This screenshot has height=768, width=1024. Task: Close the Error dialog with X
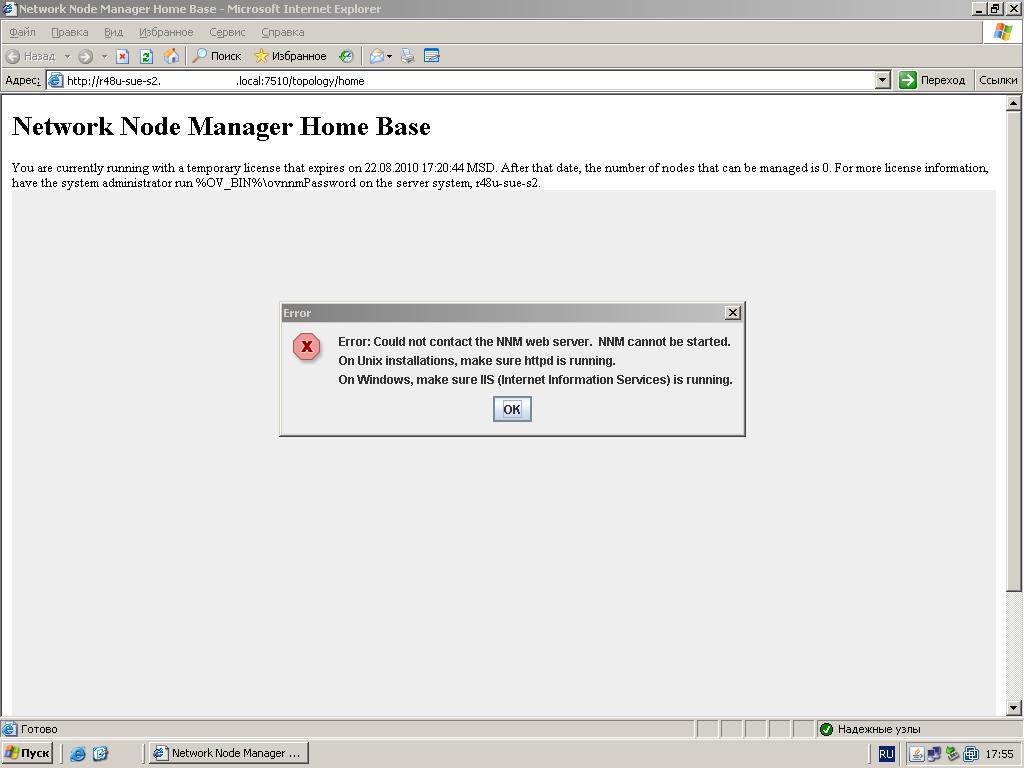(x=732, y=313)
